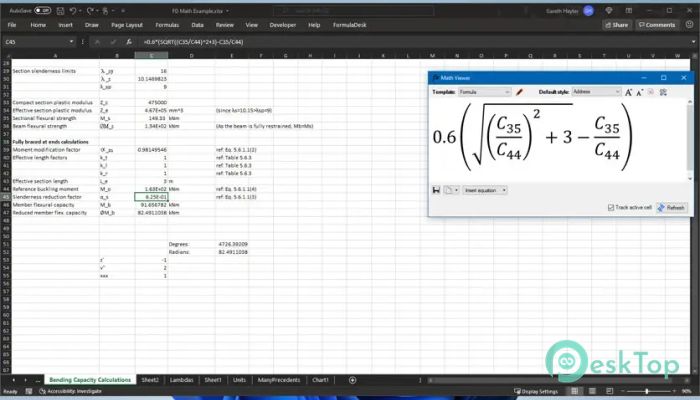
Task: Click the Undo arrow icon
Action: [72, 10]
